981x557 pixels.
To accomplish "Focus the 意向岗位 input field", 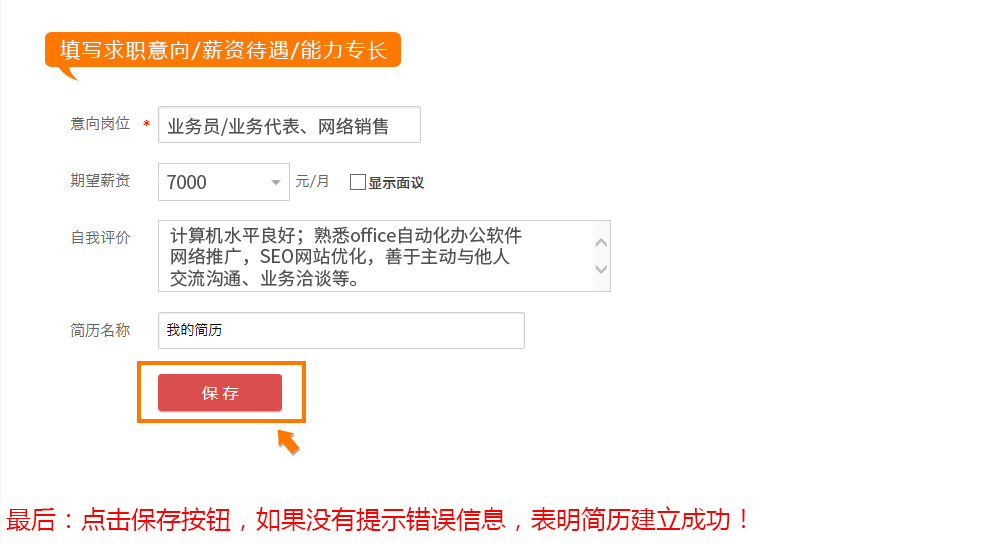I will pyautogui.click(x=289, y=125).
